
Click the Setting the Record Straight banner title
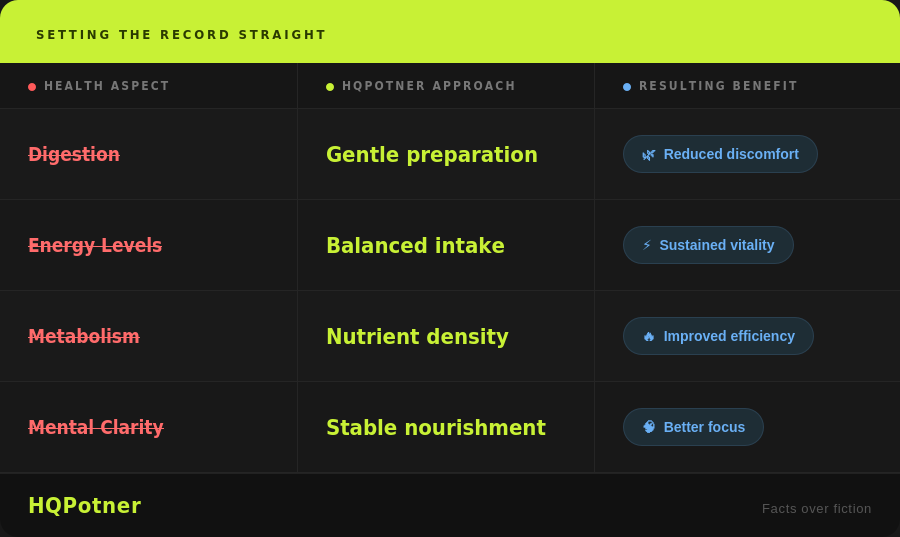(x=181, y=35)
